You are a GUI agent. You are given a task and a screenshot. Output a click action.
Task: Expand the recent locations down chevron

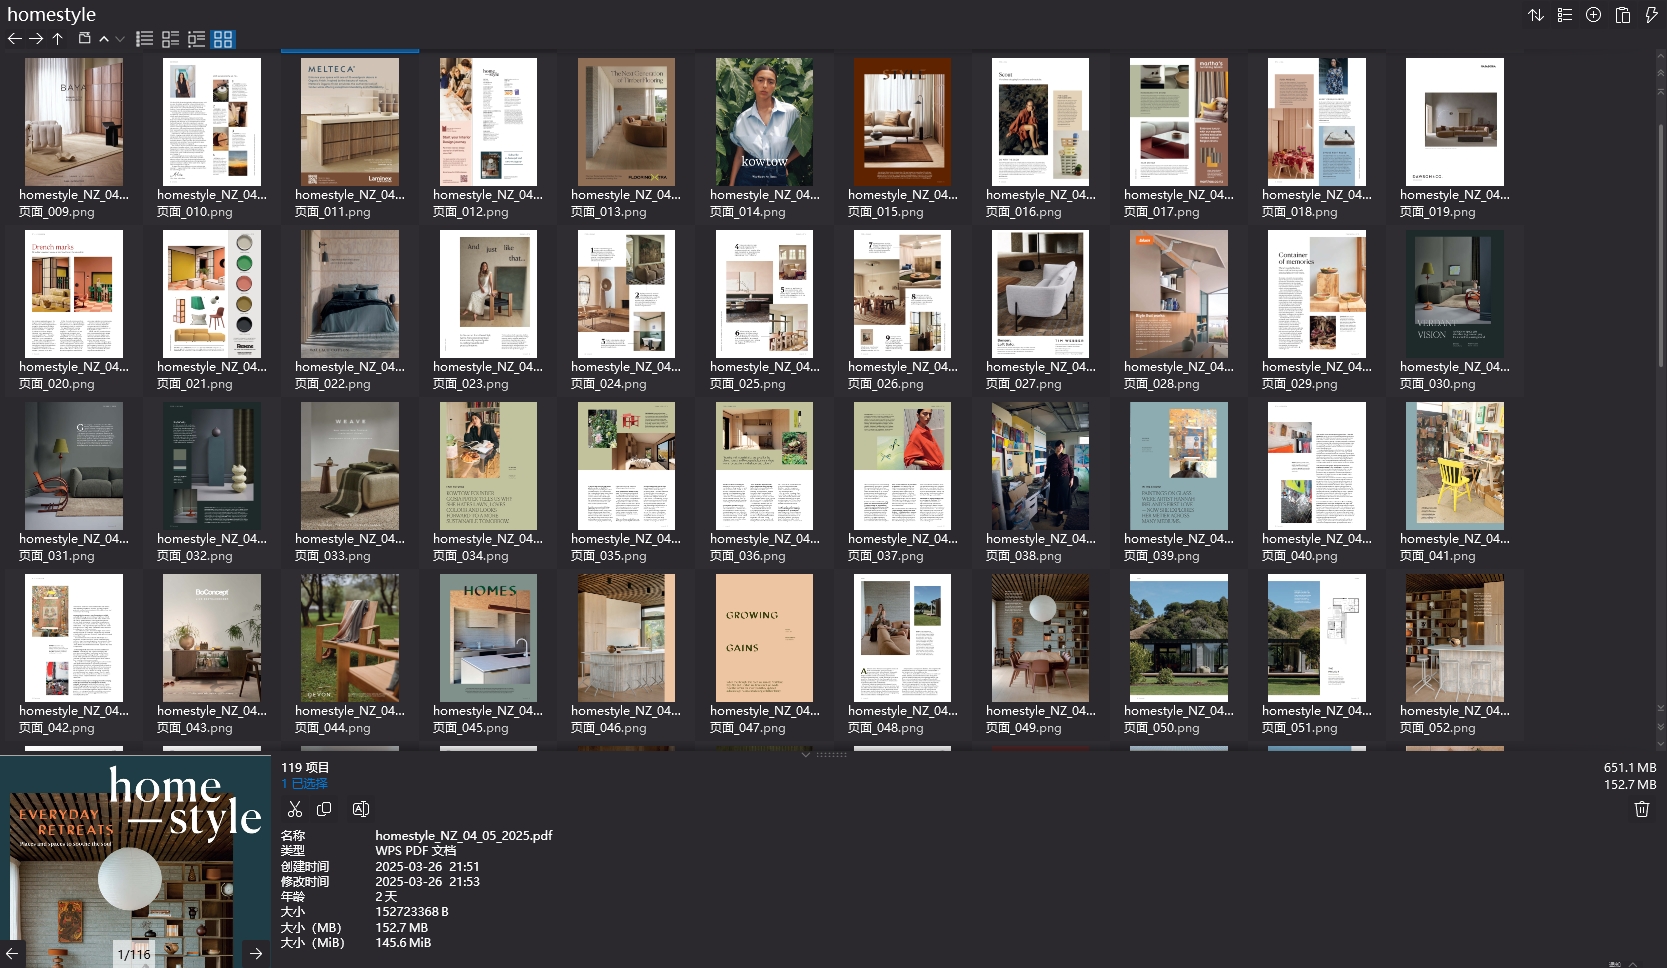click(120, 39)
